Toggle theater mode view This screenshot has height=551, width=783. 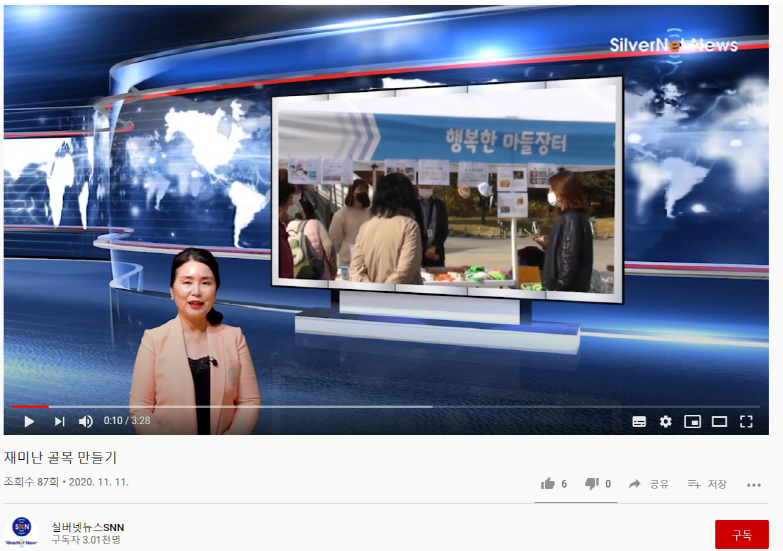tap(719, 421)
